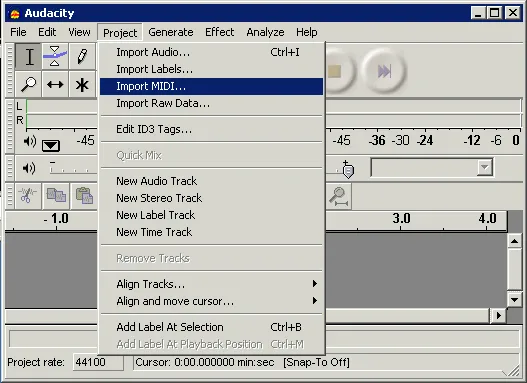Click the Cursor position status text
The height and width of the screenshot is (383, 527).
click(x=205, y=362)
